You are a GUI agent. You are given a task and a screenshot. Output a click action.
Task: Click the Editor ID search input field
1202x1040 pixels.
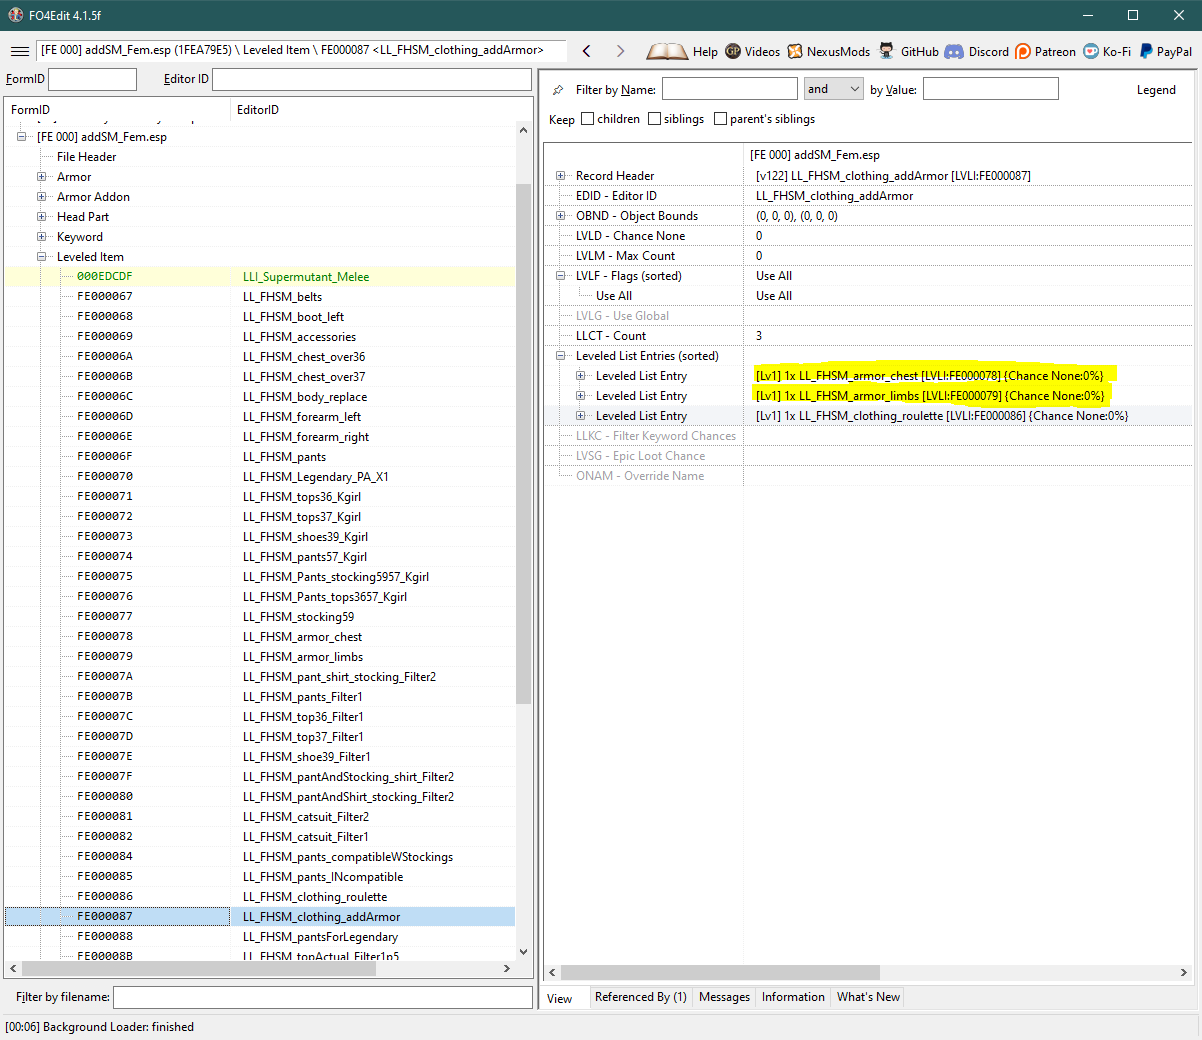pos(372,79)
